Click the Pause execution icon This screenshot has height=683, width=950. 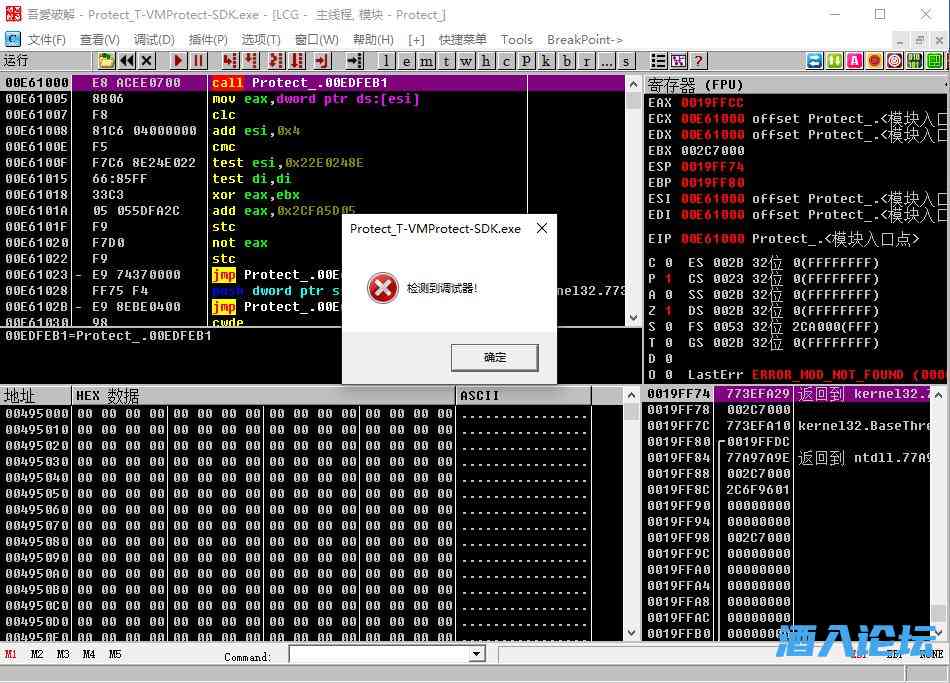click(199, 61)
